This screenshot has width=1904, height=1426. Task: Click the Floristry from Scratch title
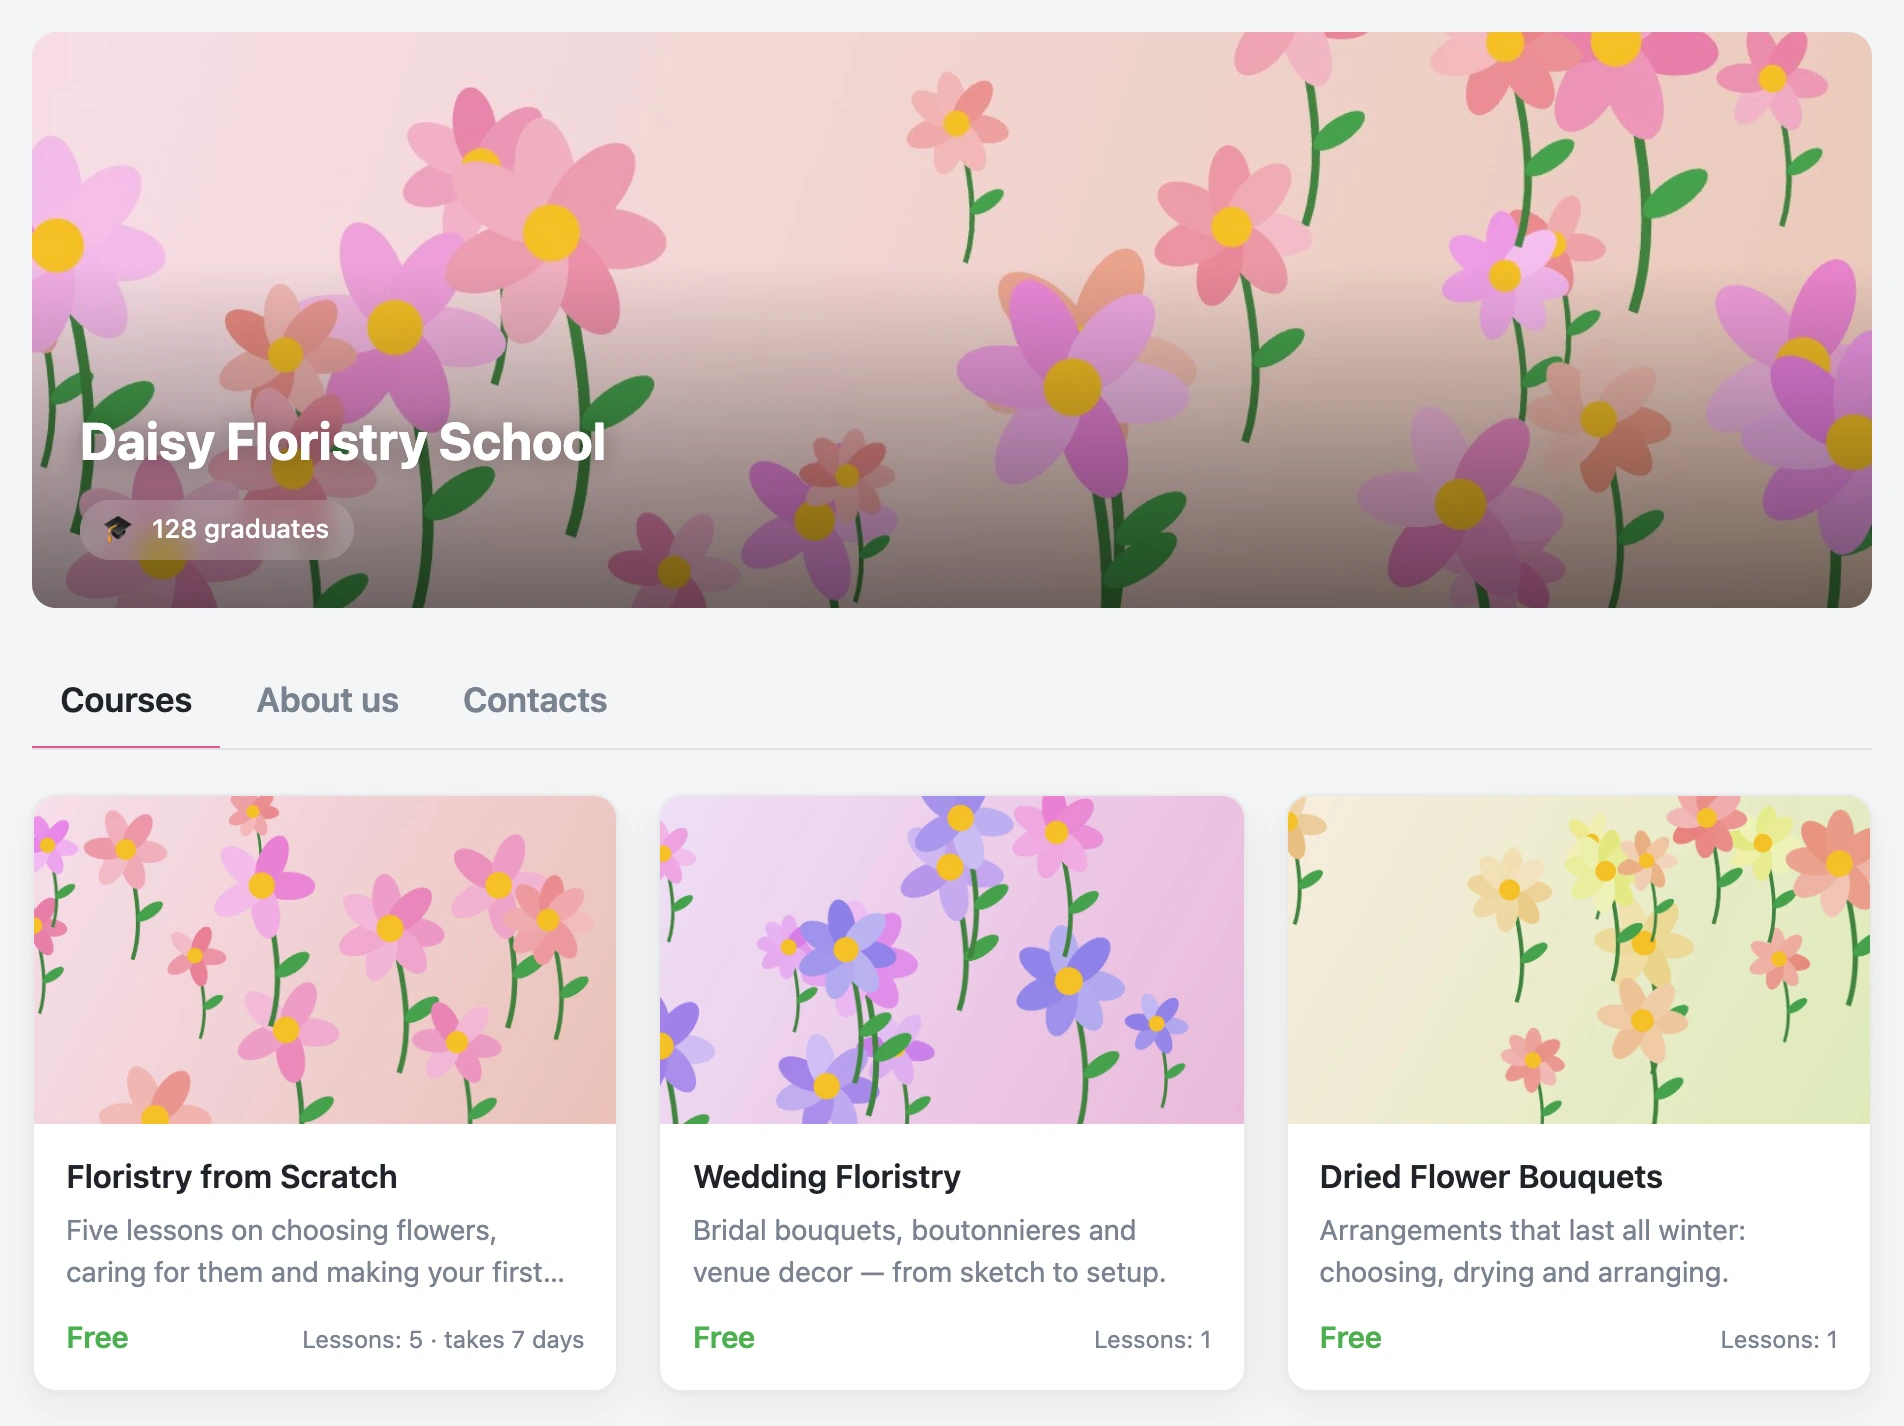click(x=232, y=1177)
